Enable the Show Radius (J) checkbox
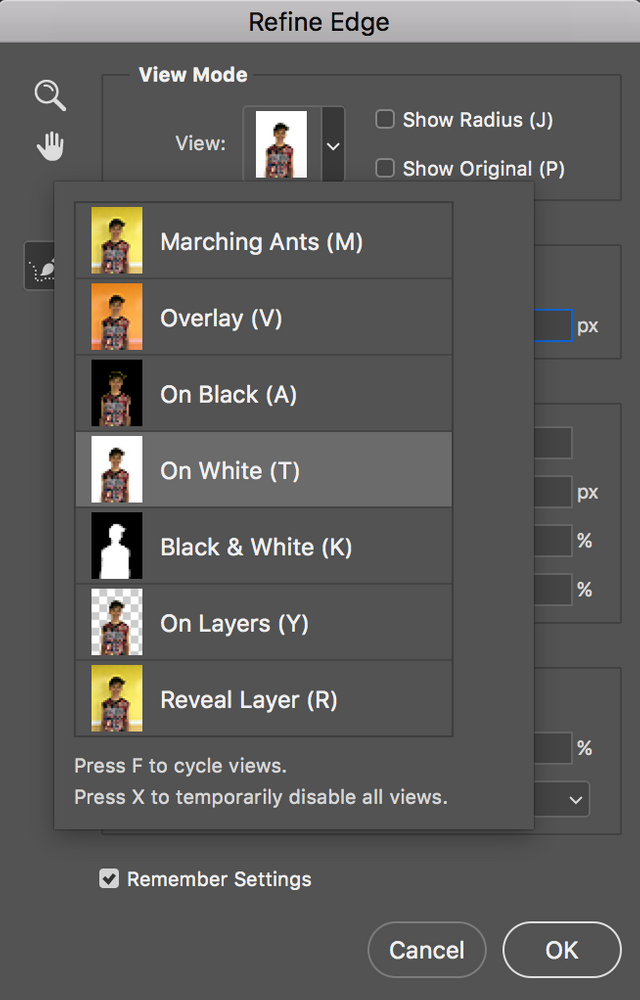Viewport: 640px width, 1000px height. pos(385,120)
